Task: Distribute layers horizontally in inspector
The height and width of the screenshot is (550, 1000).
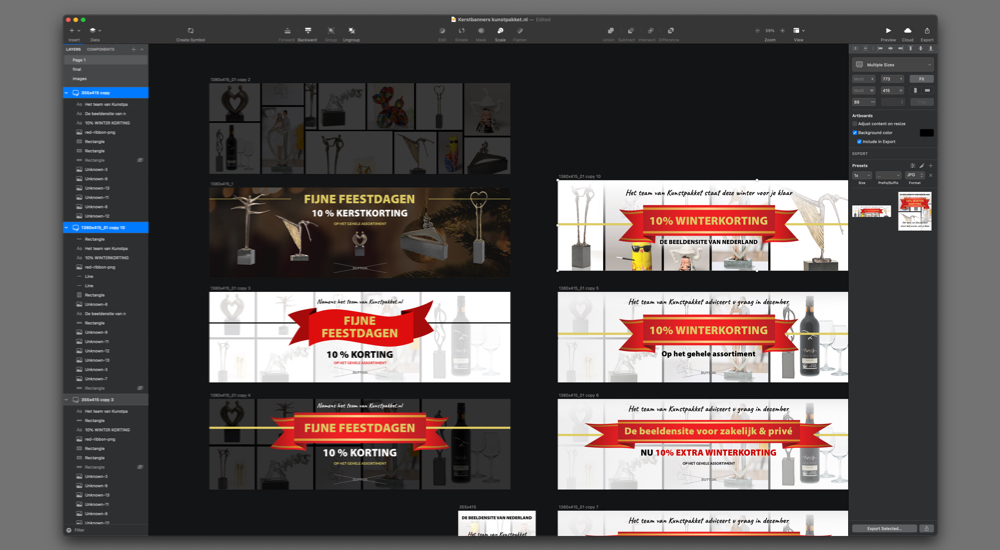Action: point(855,48)
